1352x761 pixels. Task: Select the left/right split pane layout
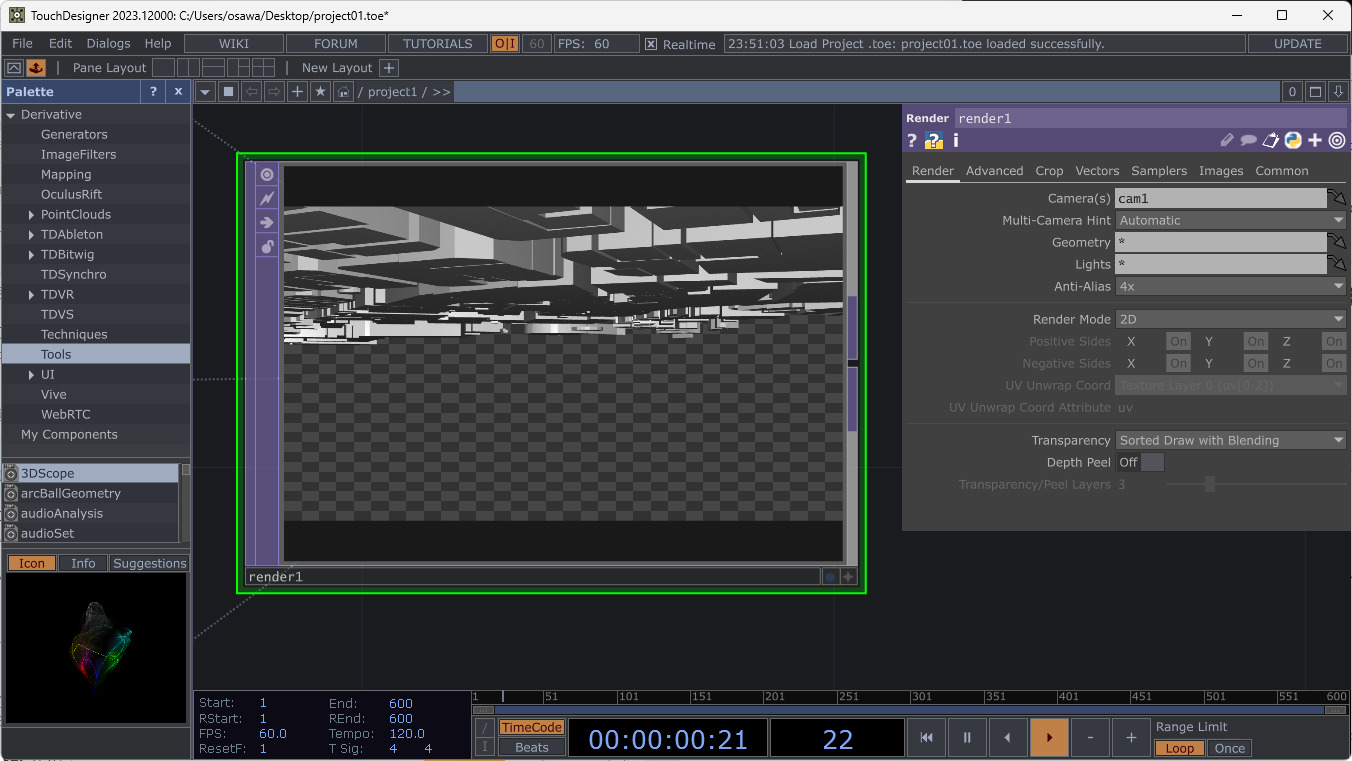click(189, 67)
